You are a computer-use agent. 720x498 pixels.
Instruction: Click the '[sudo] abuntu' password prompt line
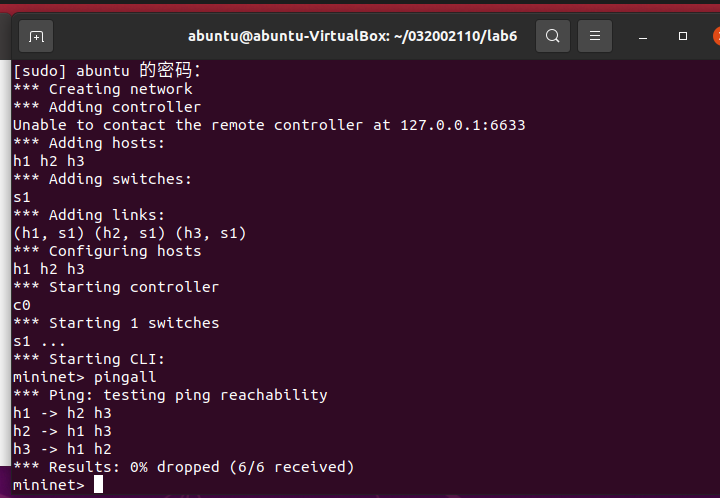click(x=107, y=71)
